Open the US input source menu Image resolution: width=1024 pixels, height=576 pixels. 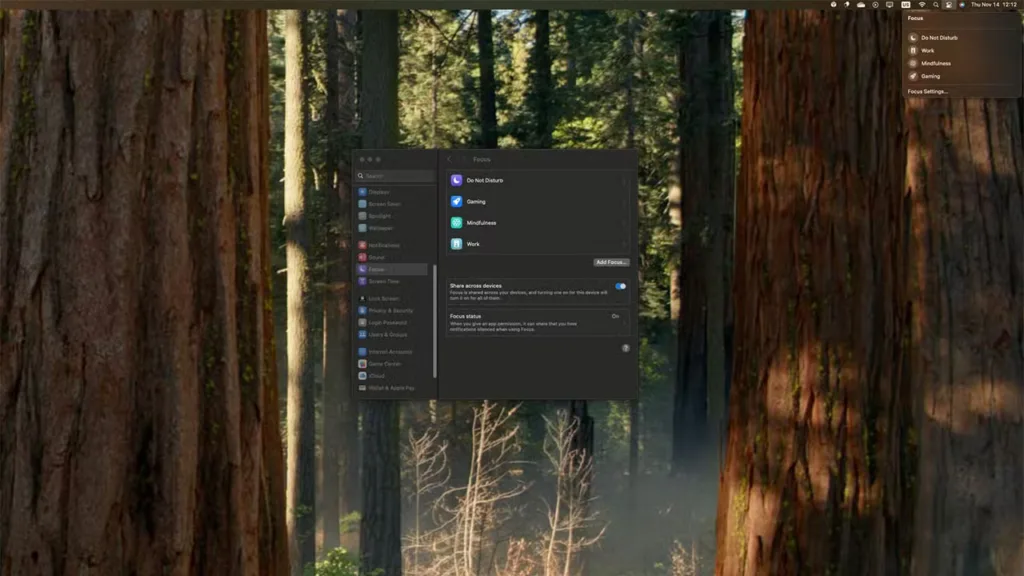(905, 5)
